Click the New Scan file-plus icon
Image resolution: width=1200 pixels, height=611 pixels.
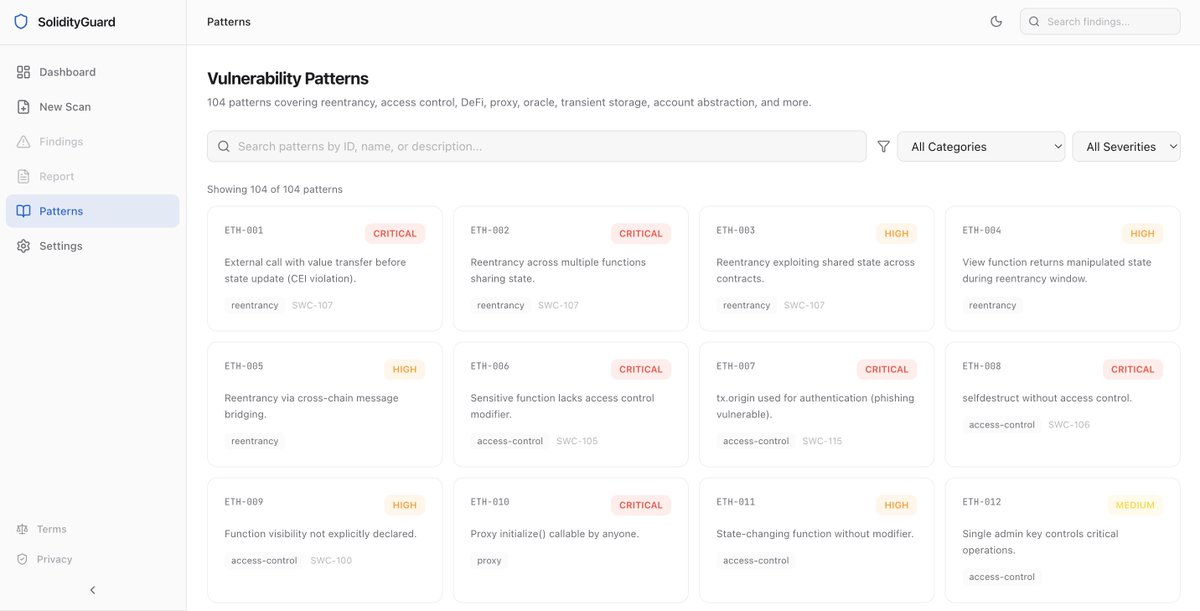point(23,107)
